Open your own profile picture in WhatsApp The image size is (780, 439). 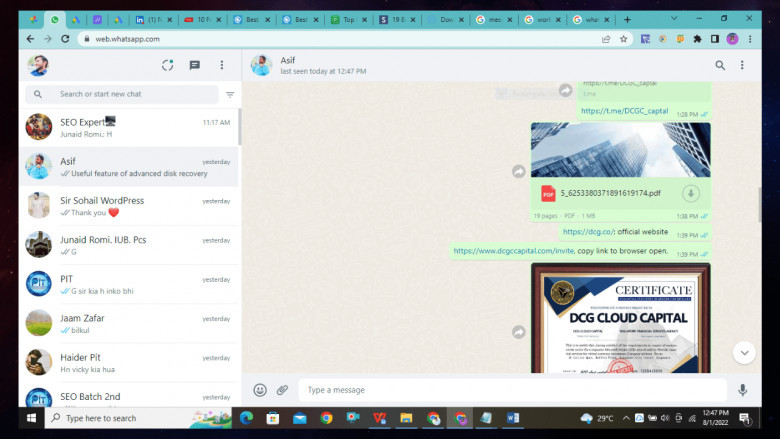[38, 65]
